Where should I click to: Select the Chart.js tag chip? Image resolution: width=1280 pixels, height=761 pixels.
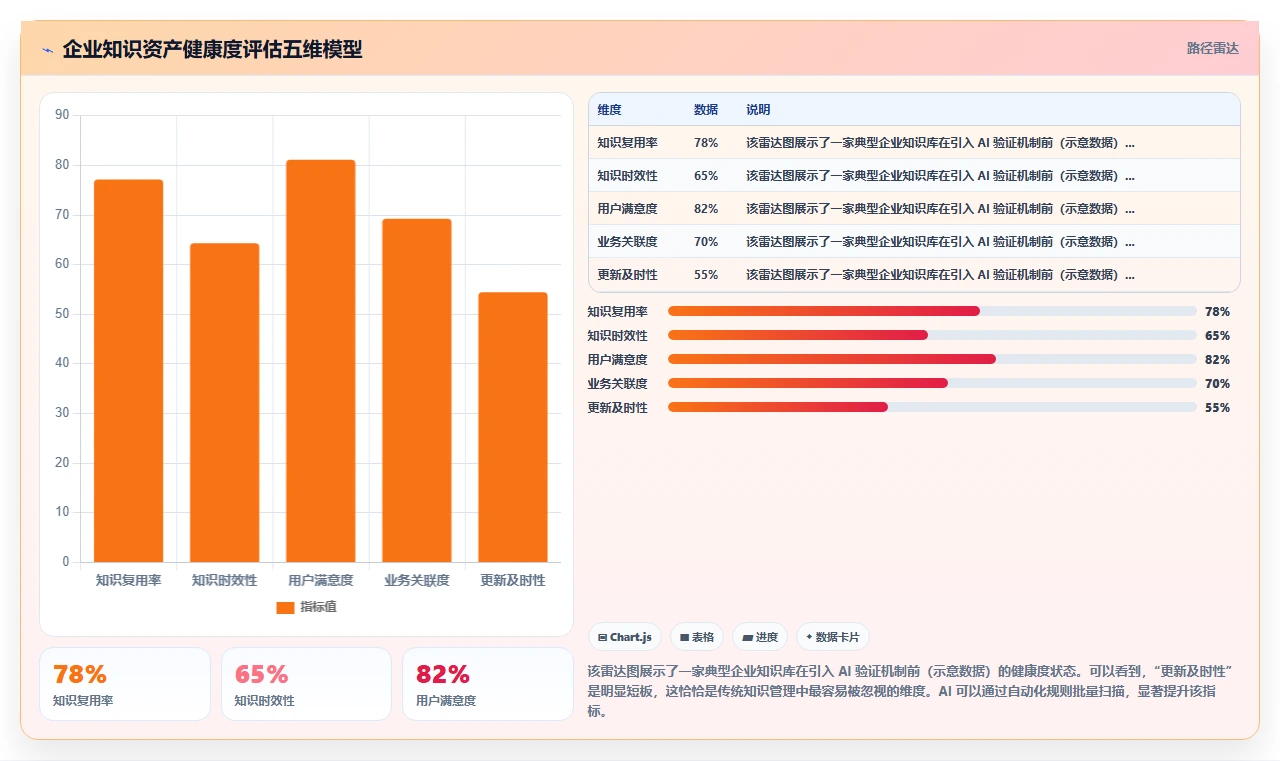click(x=625, y=637)
